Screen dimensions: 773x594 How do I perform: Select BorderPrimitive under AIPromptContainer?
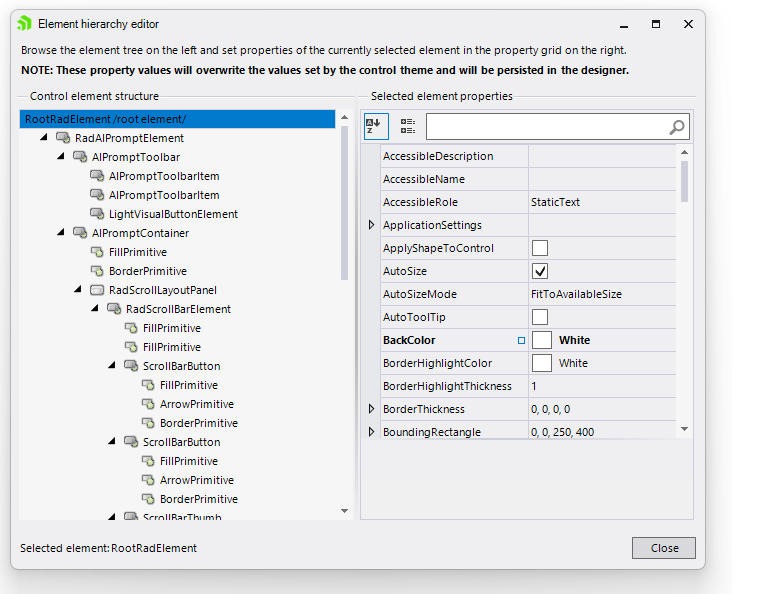click(x=148, y=271)
